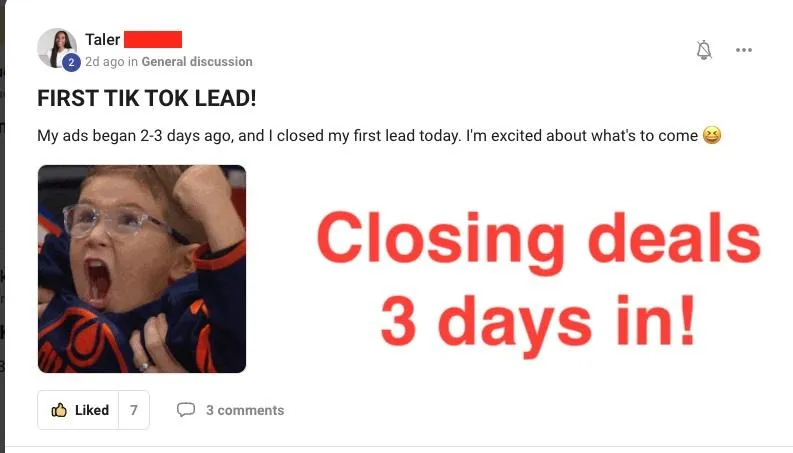Click the 2d ago timestamp
Viewport: 793px width, 453px height.
point(104,62)
